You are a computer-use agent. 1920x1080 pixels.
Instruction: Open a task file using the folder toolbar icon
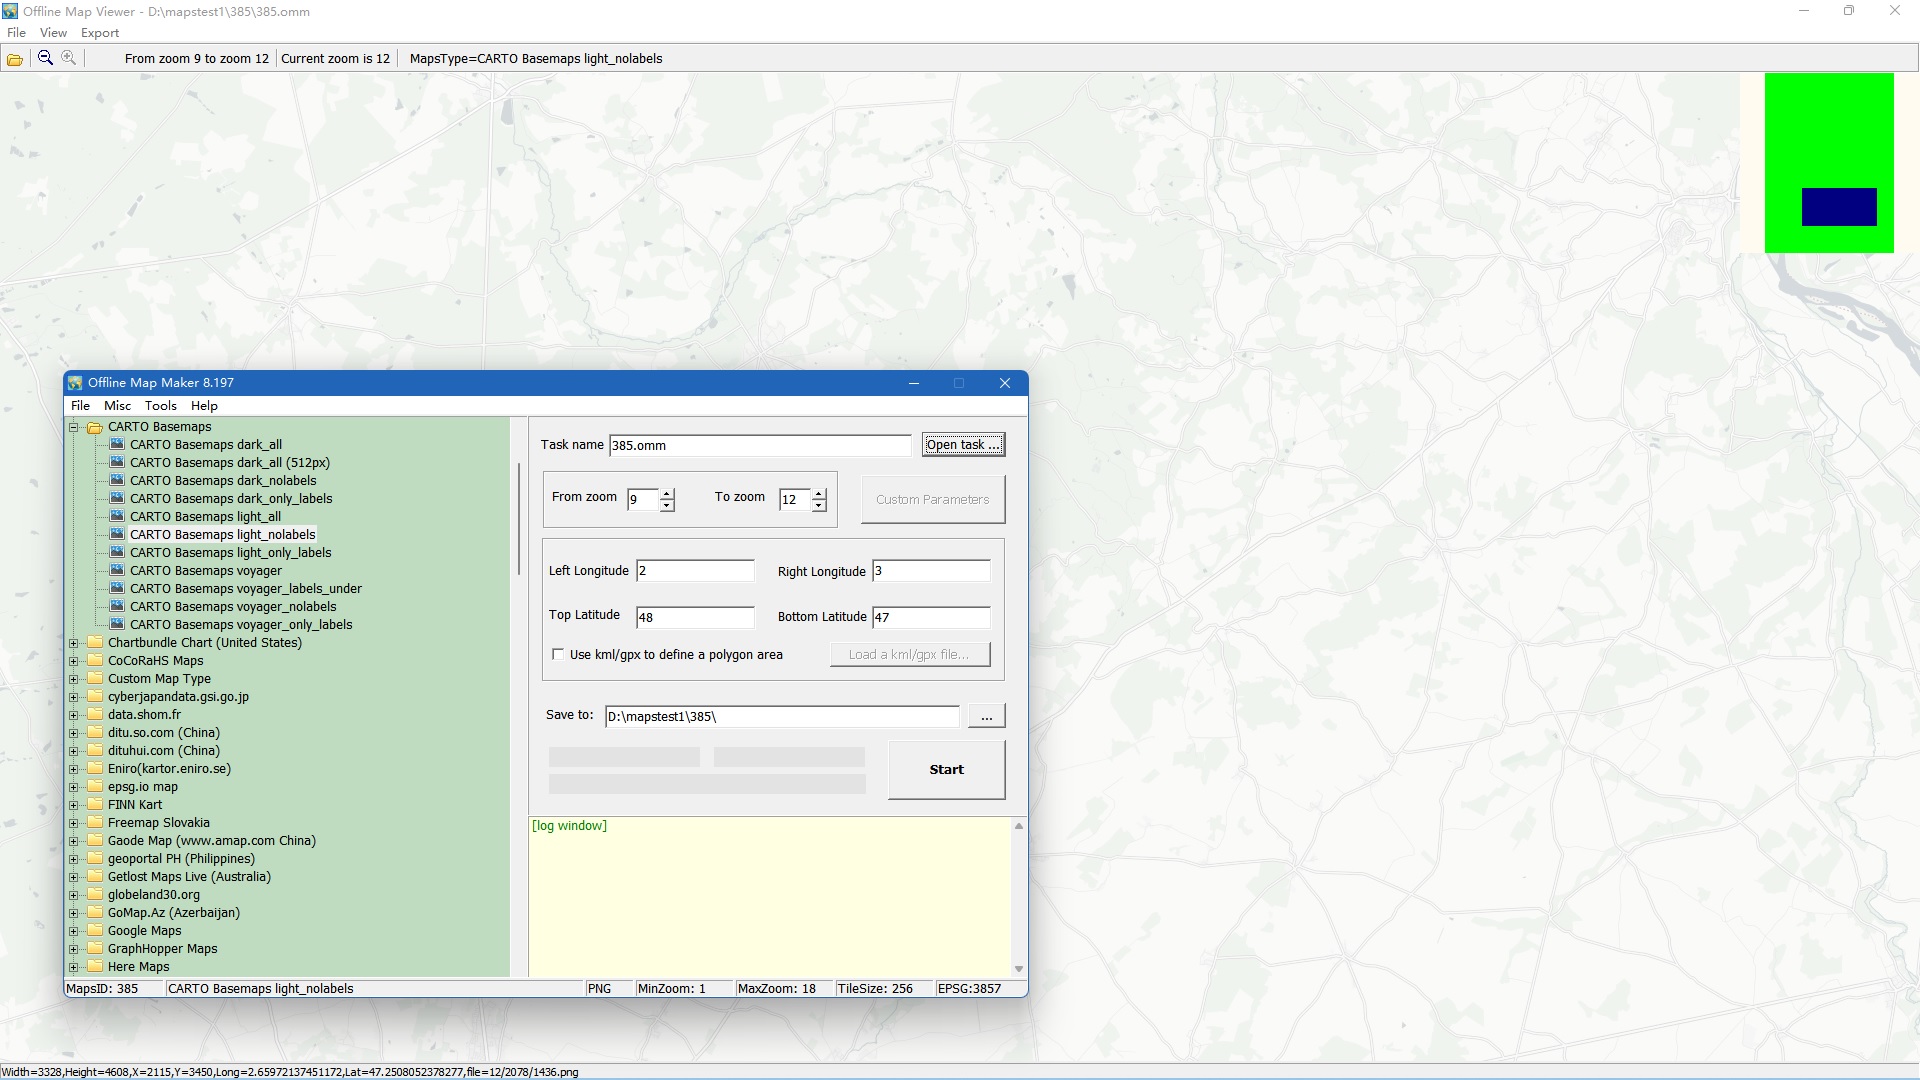tap(14, 57)
